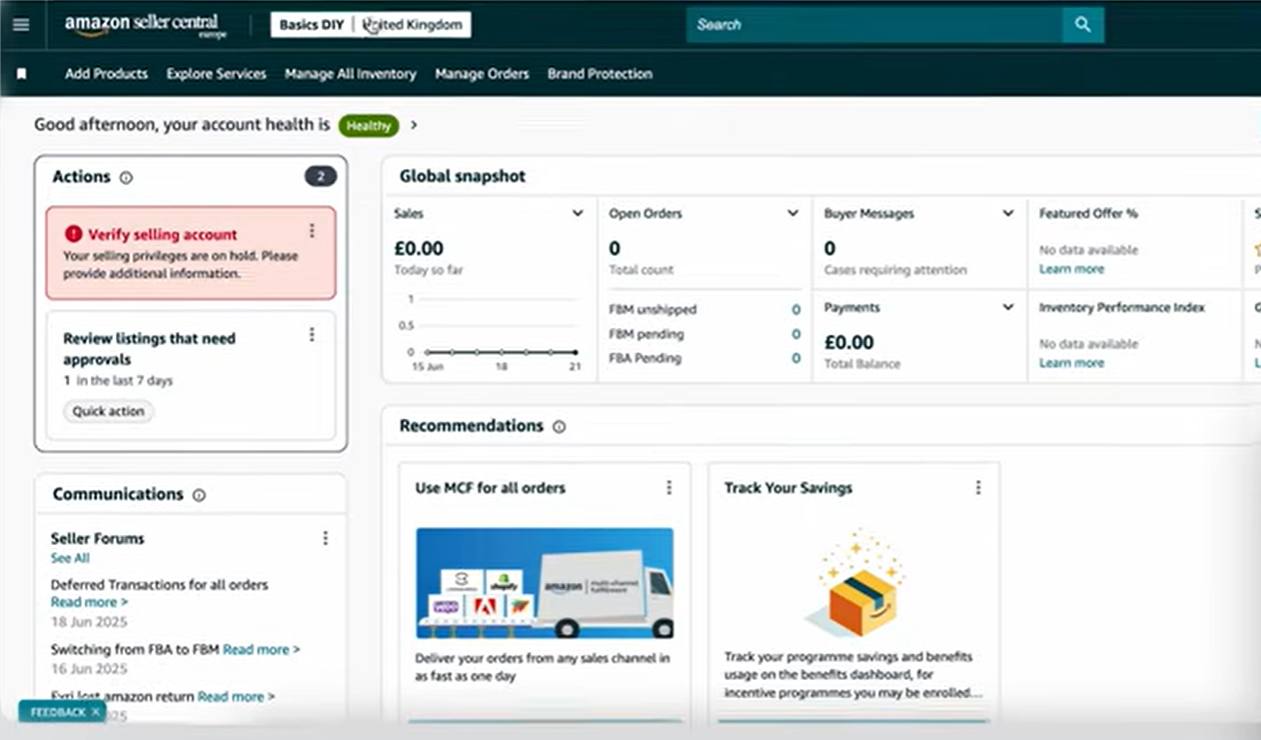
Task: Open the Verify selling account alert
Action: (190, 253)
